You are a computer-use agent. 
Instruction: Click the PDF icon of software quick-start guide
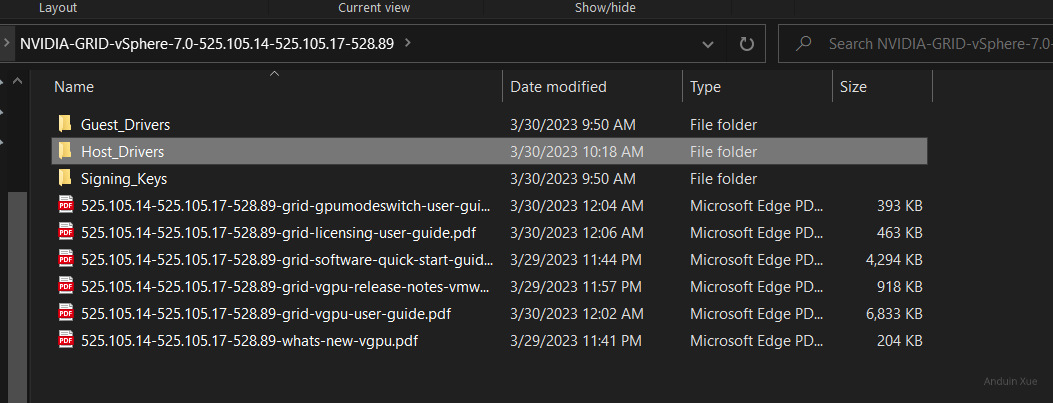click(66, 259)
